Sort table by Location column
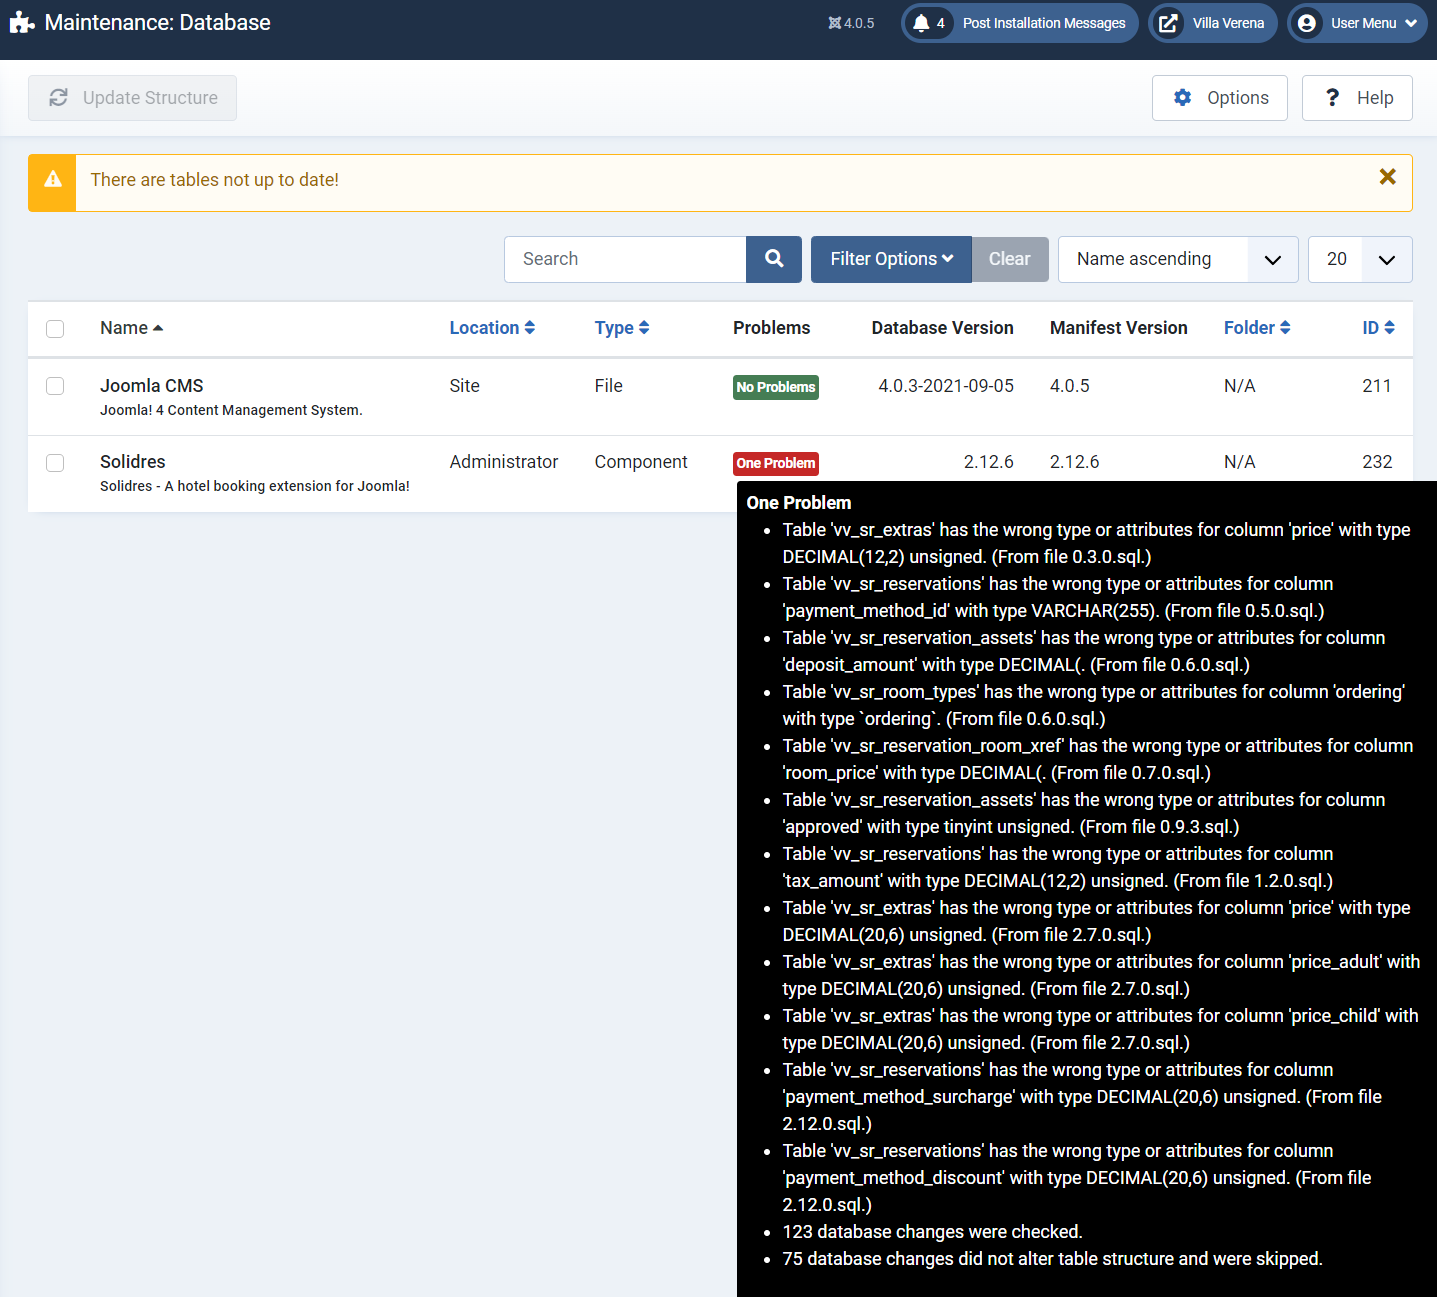 pos(491,328)
